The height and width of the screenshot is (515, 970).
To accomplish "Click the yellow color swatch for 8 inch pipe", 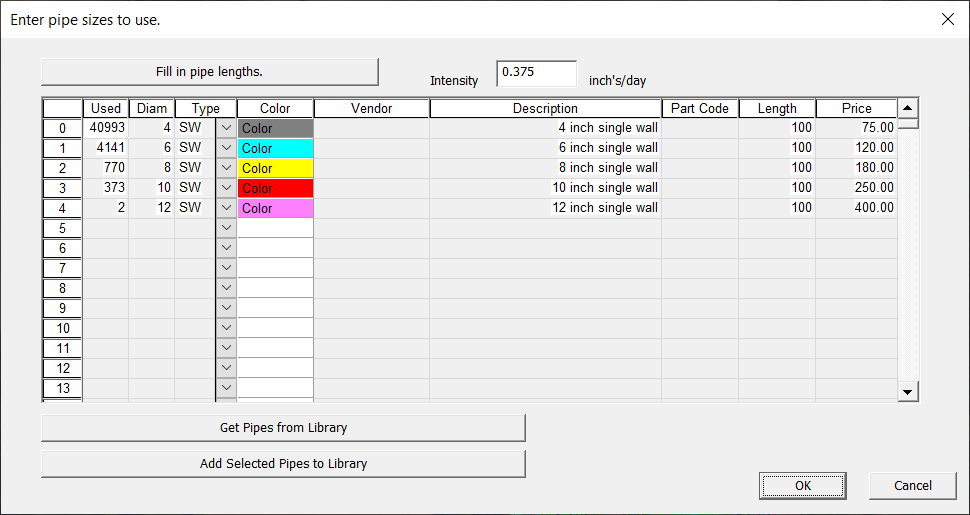I will (x=275, y=168).
